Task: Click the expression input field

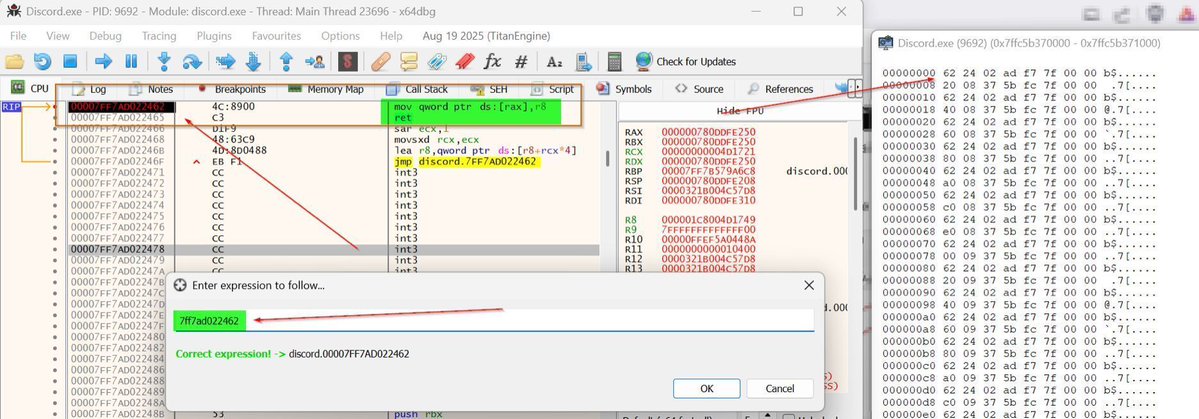Action: [493, 321]
